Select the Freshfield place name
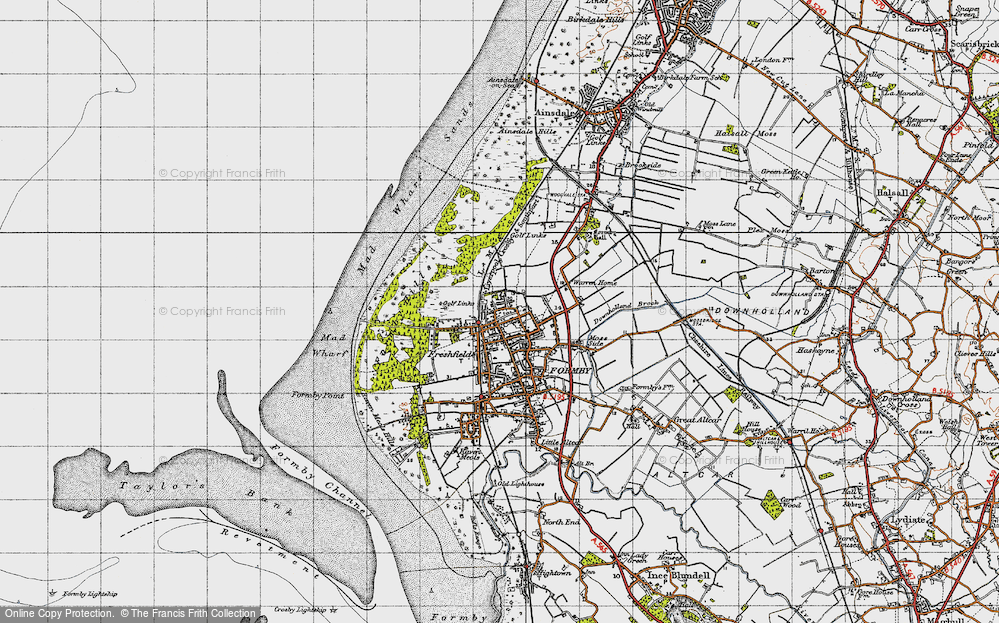 (452, 354)
